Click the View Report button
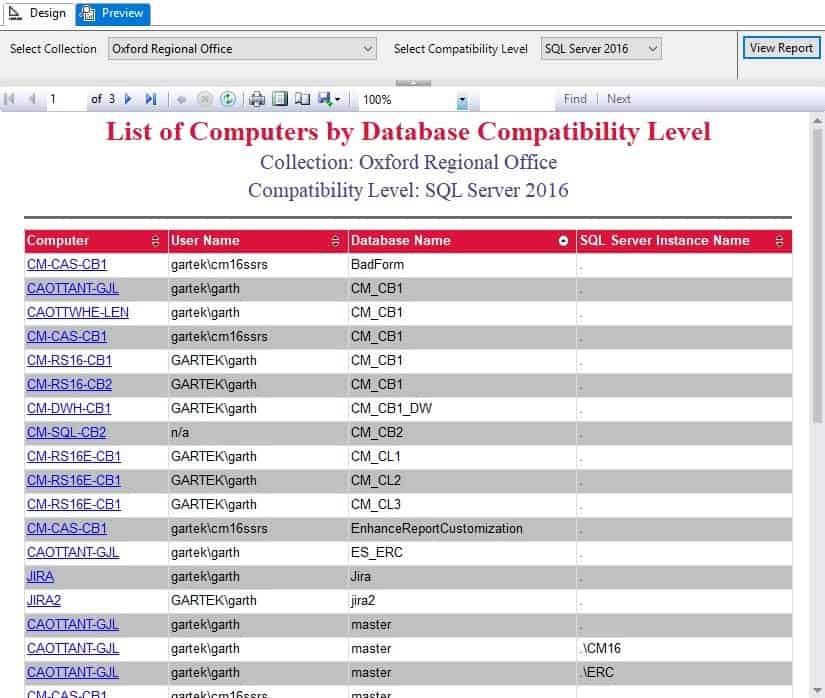Screen dimensions: 825x698 click(781, 48)
